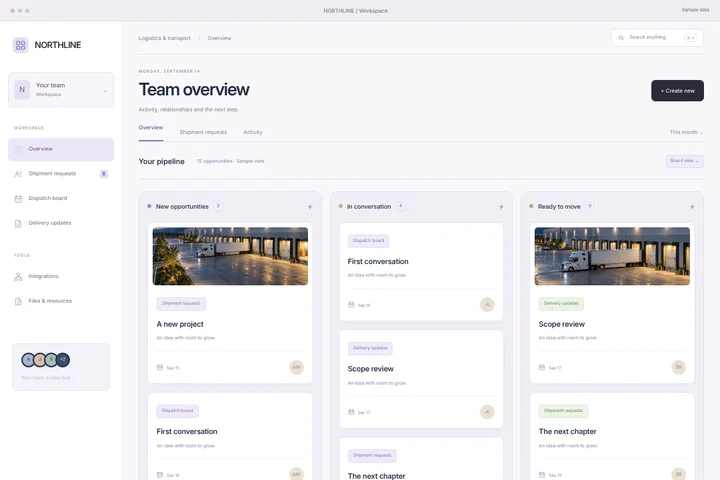Open truck image on Ready to move Scope review

[x=612, y=256]
